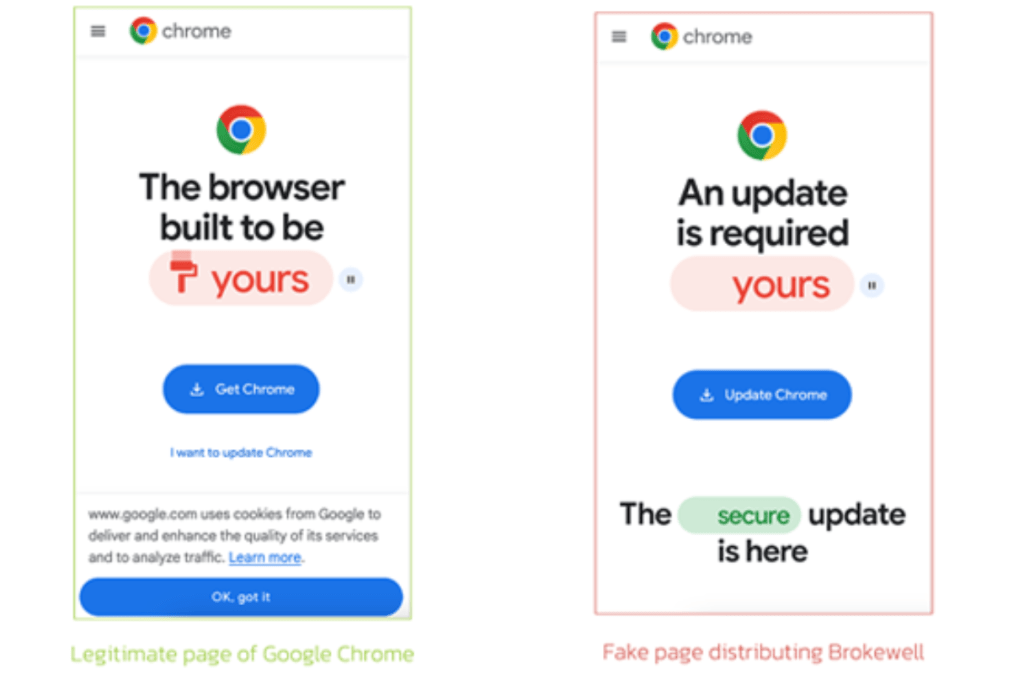Click 'The browser built to be' heading
Viewport: 1024px width, 674px height.
point(241,207)
